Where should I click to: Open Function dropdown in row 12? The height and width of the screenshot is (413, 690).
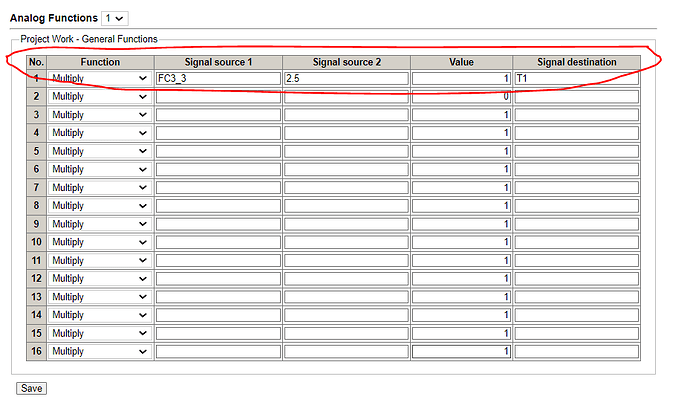pyautogui.click(x=100, y=279)
